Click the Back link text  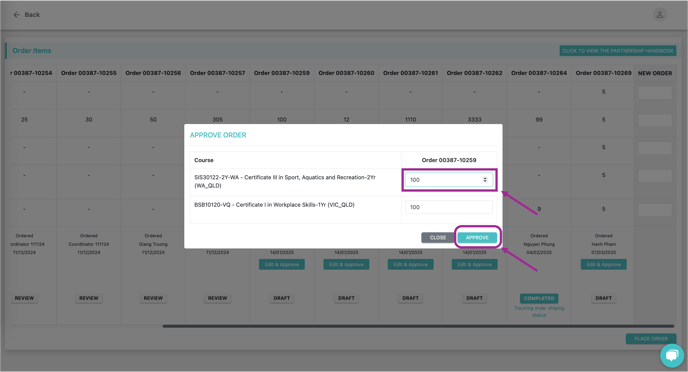(x=32, y=14)
